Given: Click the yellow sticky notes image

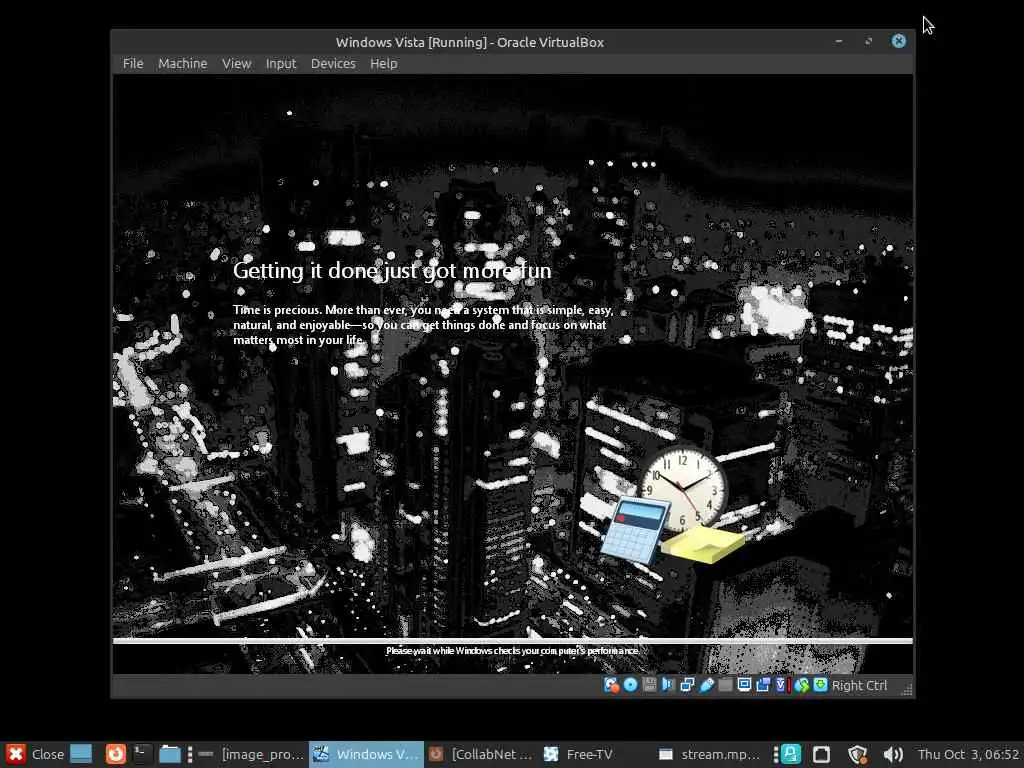Looking at the screenshot, I should tap(704, 545).
